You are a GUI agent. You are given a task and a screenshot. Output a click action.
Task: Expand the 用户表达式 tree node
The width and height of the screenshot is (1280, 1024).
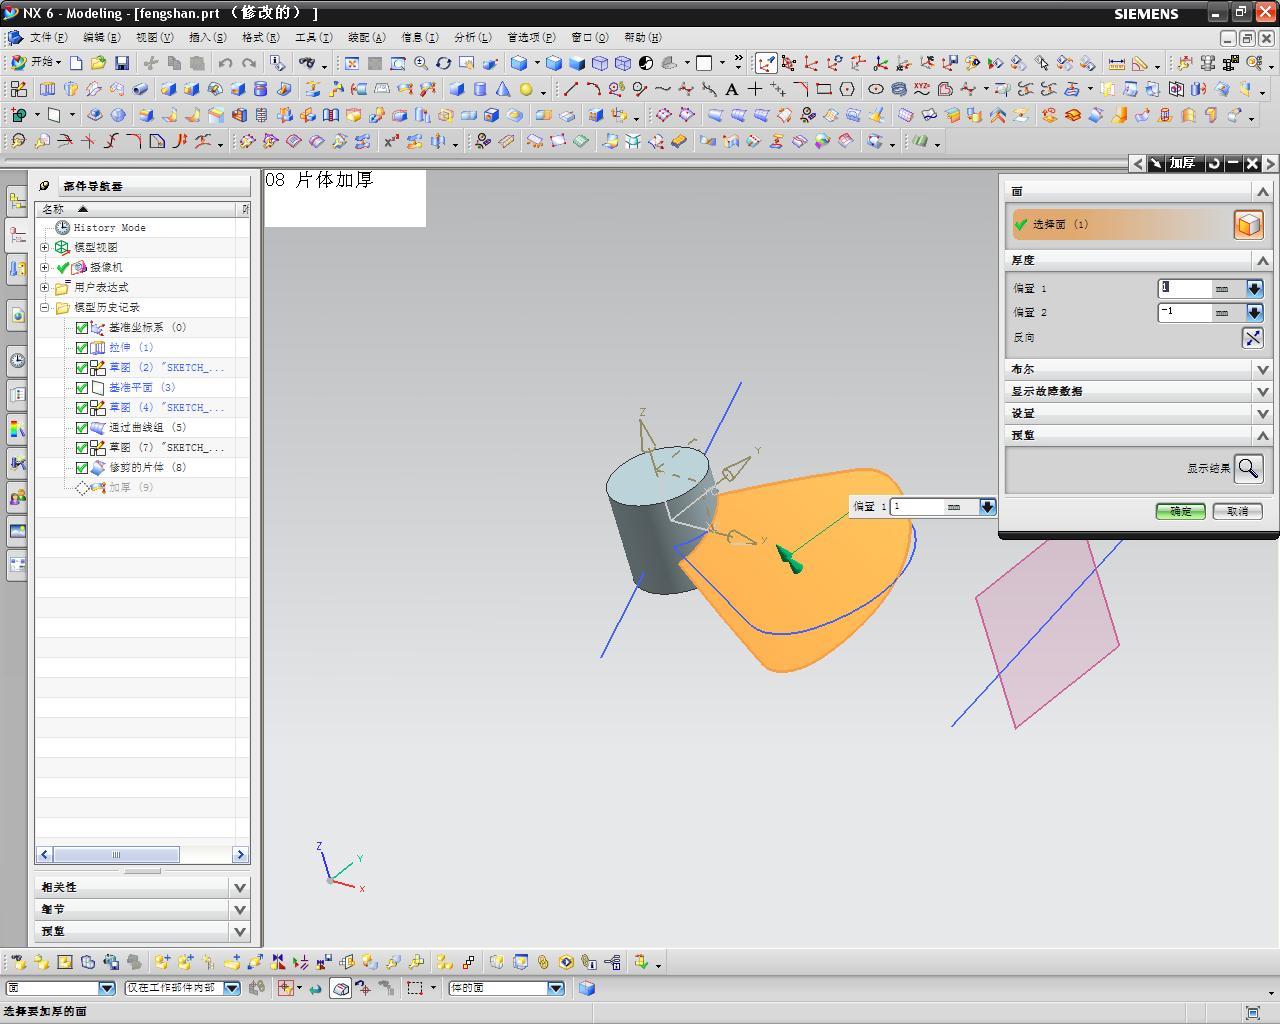pos(45,287)
